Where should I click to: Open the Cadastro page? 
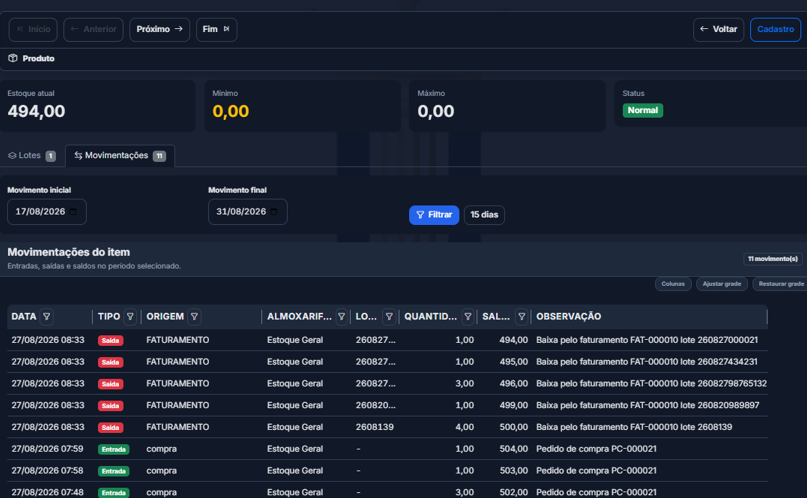[x=775, y=29]
